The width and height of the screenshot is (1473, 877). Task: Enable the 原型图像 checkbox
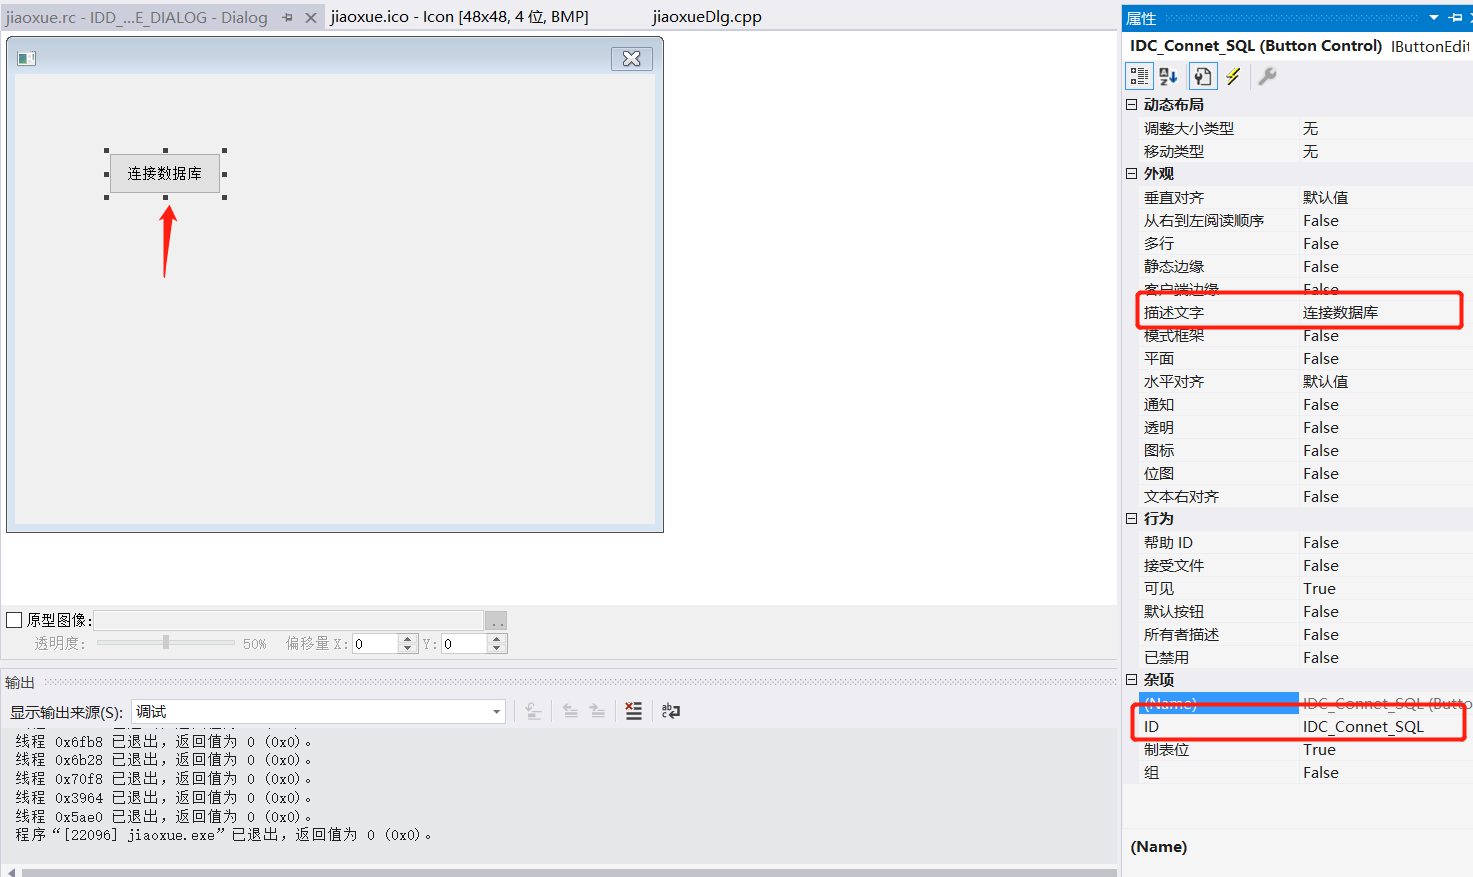pyautogui.click(x=14, y=619)
